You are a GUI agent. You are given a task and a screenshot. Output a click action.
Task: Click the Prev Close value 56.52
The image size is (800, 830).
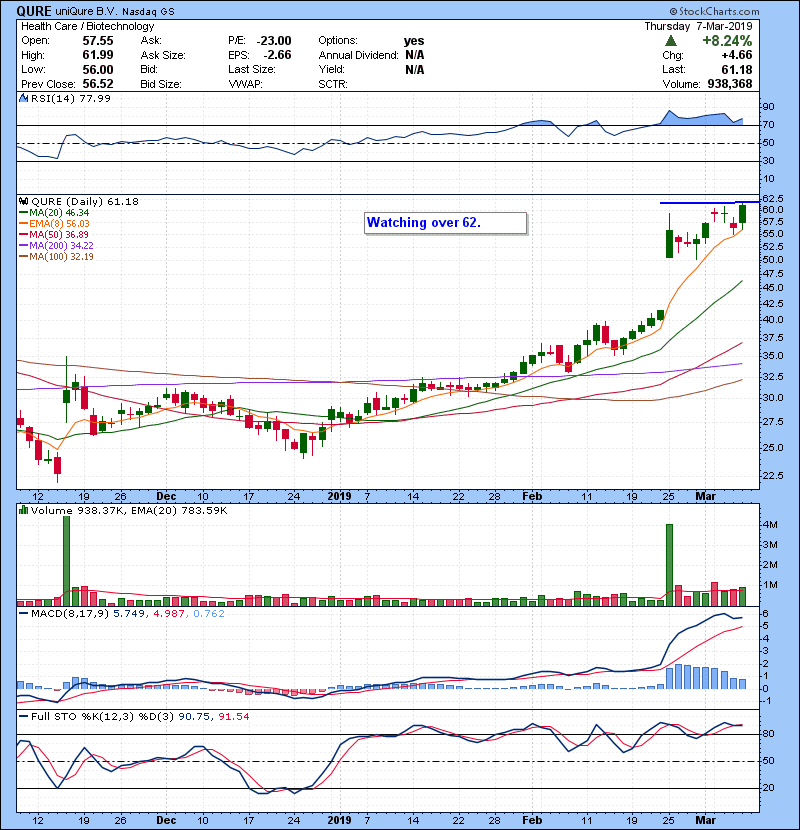coord(98,84)
